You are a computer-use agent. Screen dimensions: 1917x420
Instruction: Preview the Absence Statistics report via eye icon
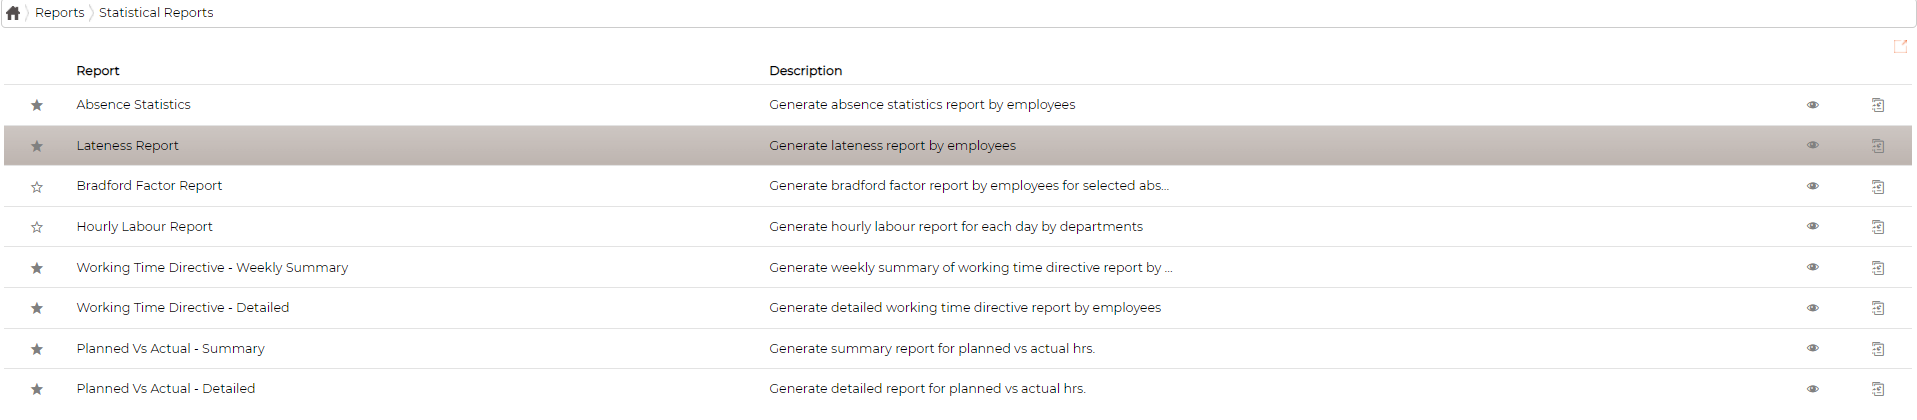[1813, 105]
